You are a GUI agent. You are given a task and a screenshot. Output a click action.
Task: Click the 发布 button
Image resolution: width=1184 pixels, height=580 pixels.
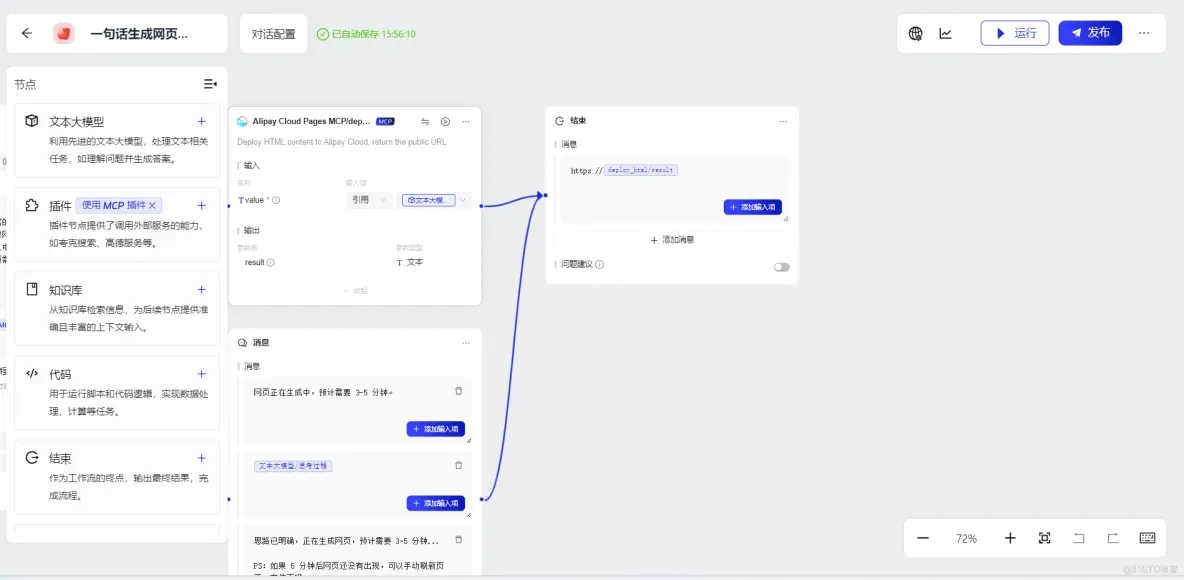(x=1090, y=33)
